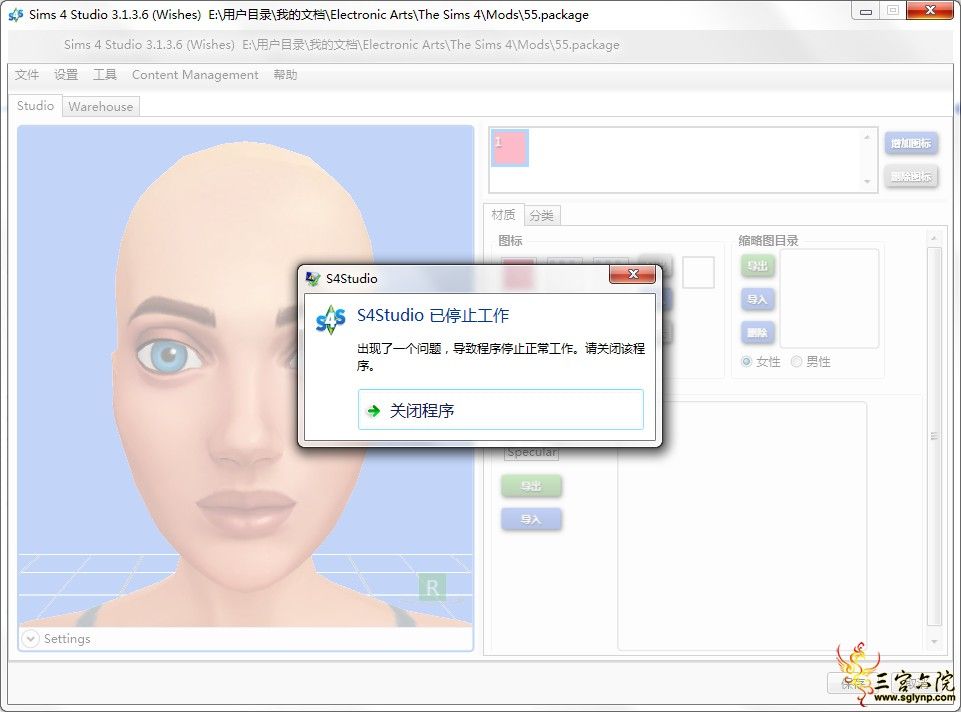This screenshot has width=961, height=712.
Task: Click 删除 under 缩略图目录
Action: tap(758, 333)
